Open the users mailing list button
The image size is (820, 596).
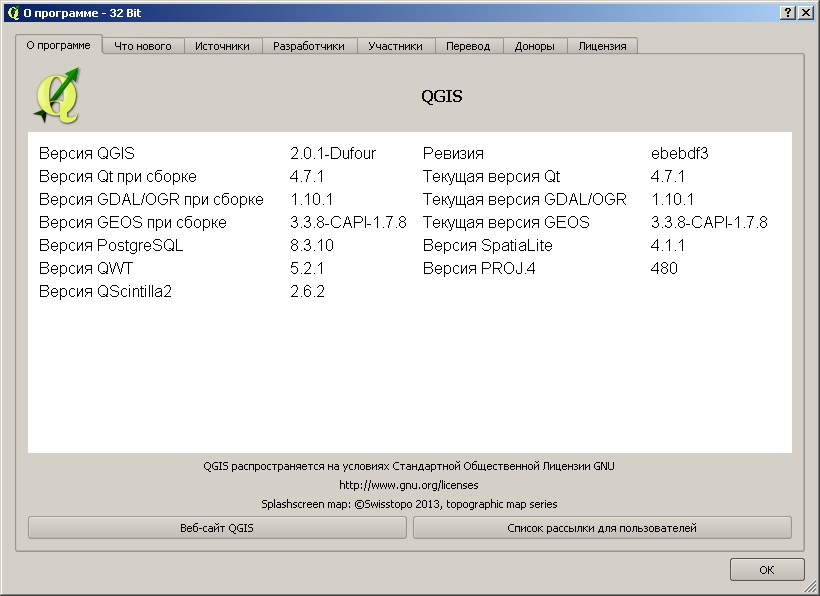point(604,527)
